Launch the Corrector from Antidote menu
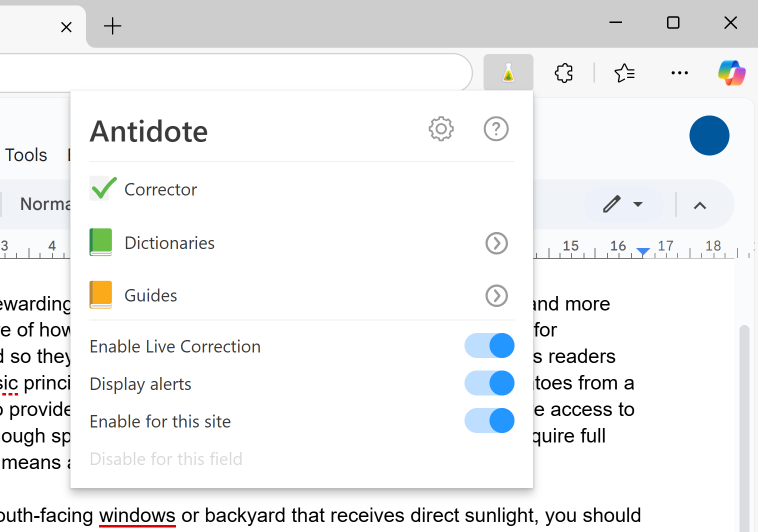 click(160, 189)
